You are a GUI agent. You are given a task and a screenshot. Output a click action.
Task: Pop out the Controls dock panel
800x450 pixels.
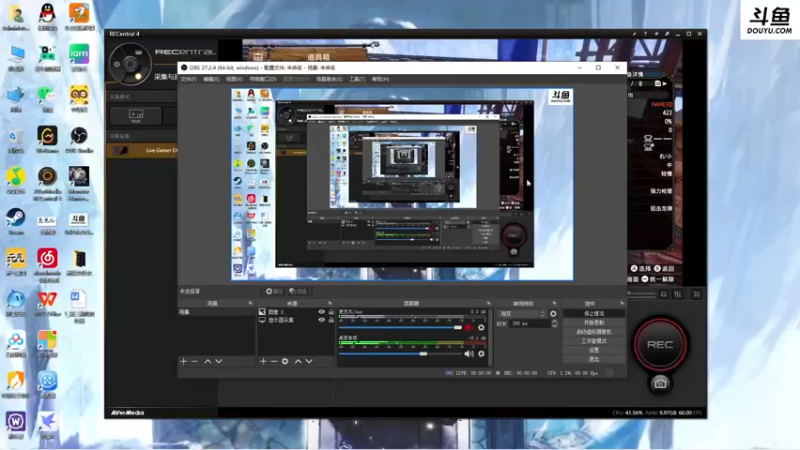621,303
